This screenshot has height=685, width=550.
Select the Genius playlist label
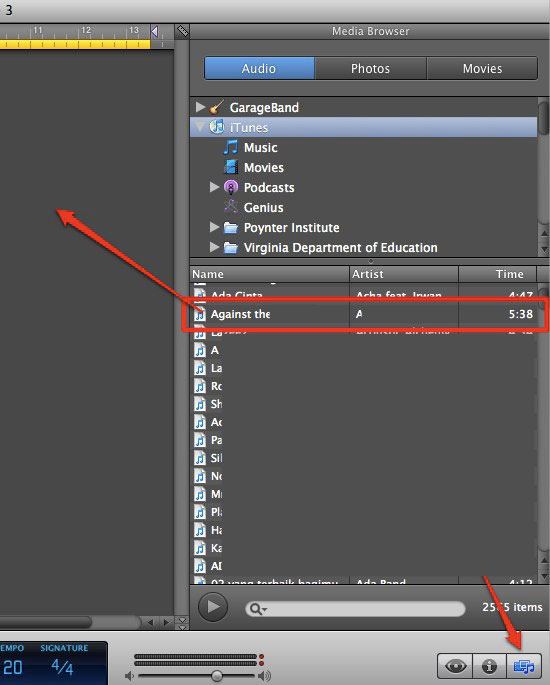pos(263,208)
